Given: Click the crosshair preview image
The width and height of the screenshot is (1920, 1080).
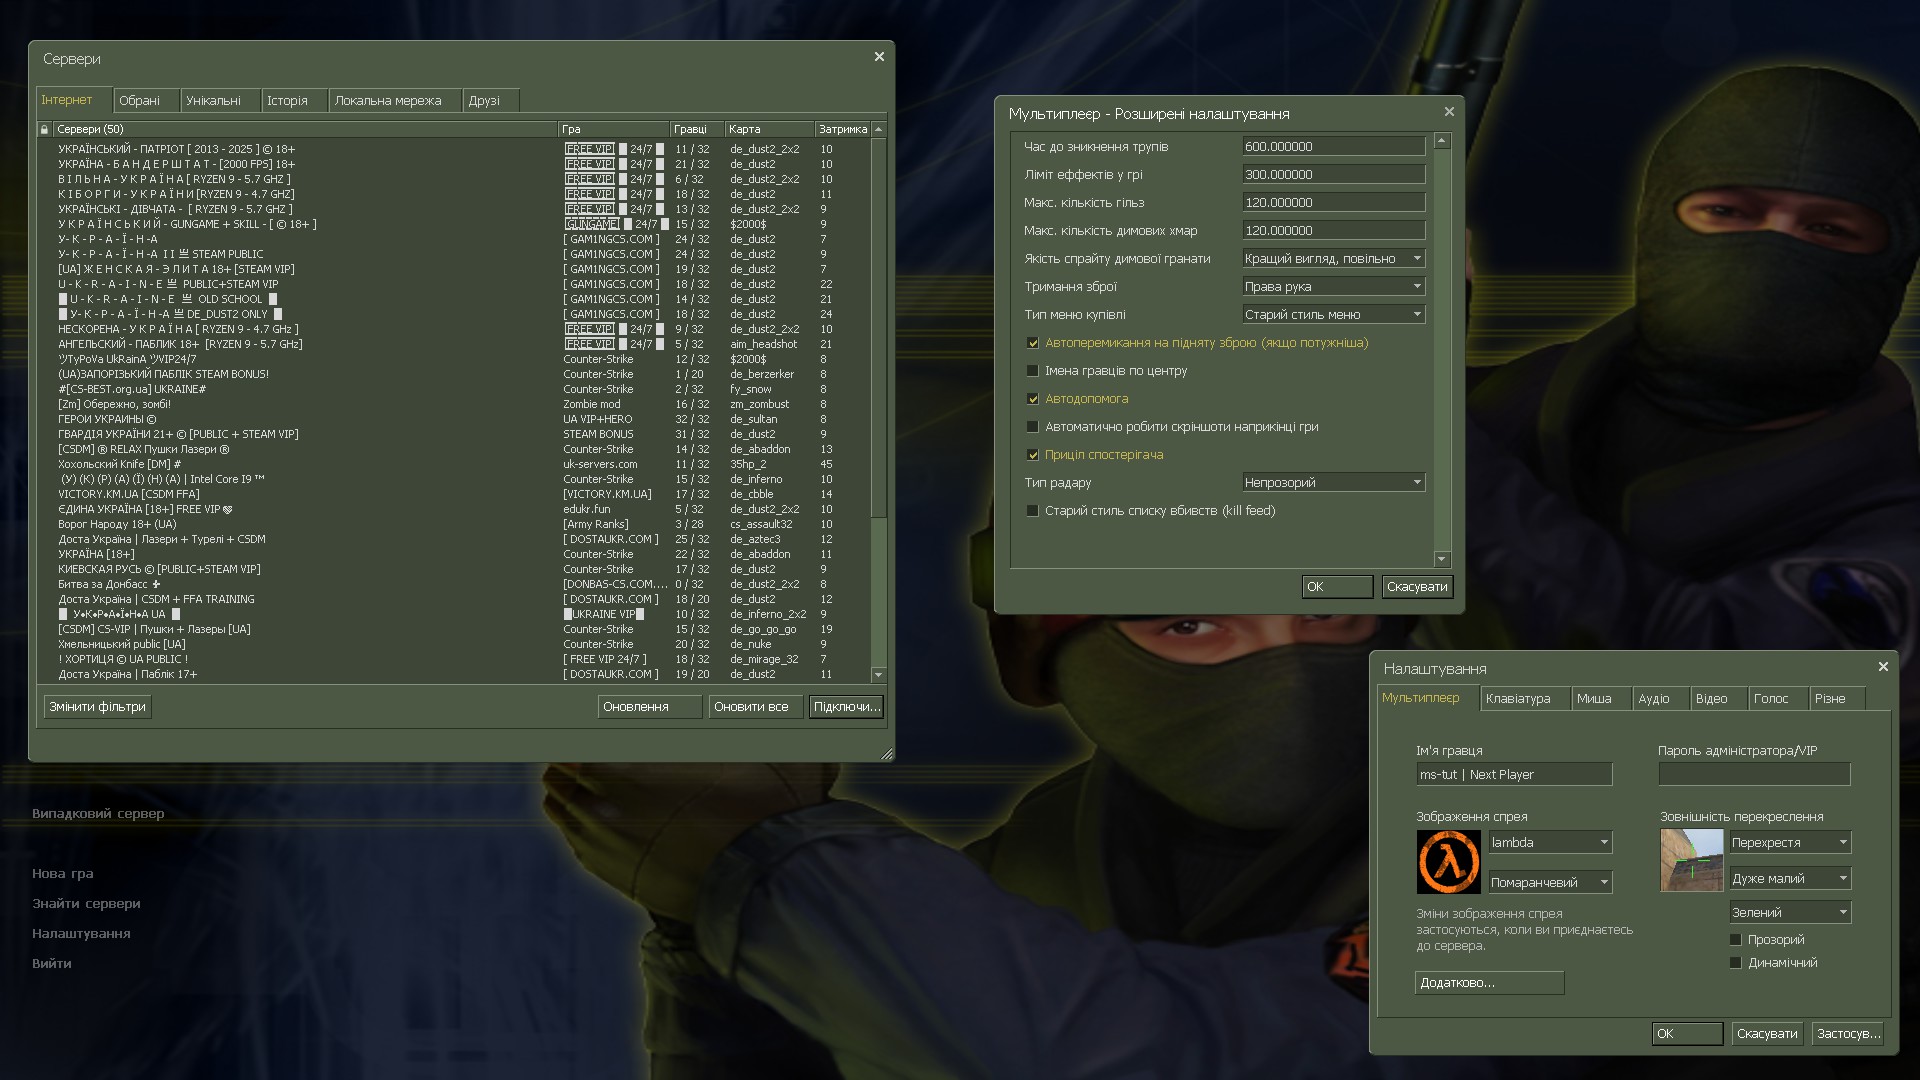Looking at the screenshot, I should (x=1692, y=860).
